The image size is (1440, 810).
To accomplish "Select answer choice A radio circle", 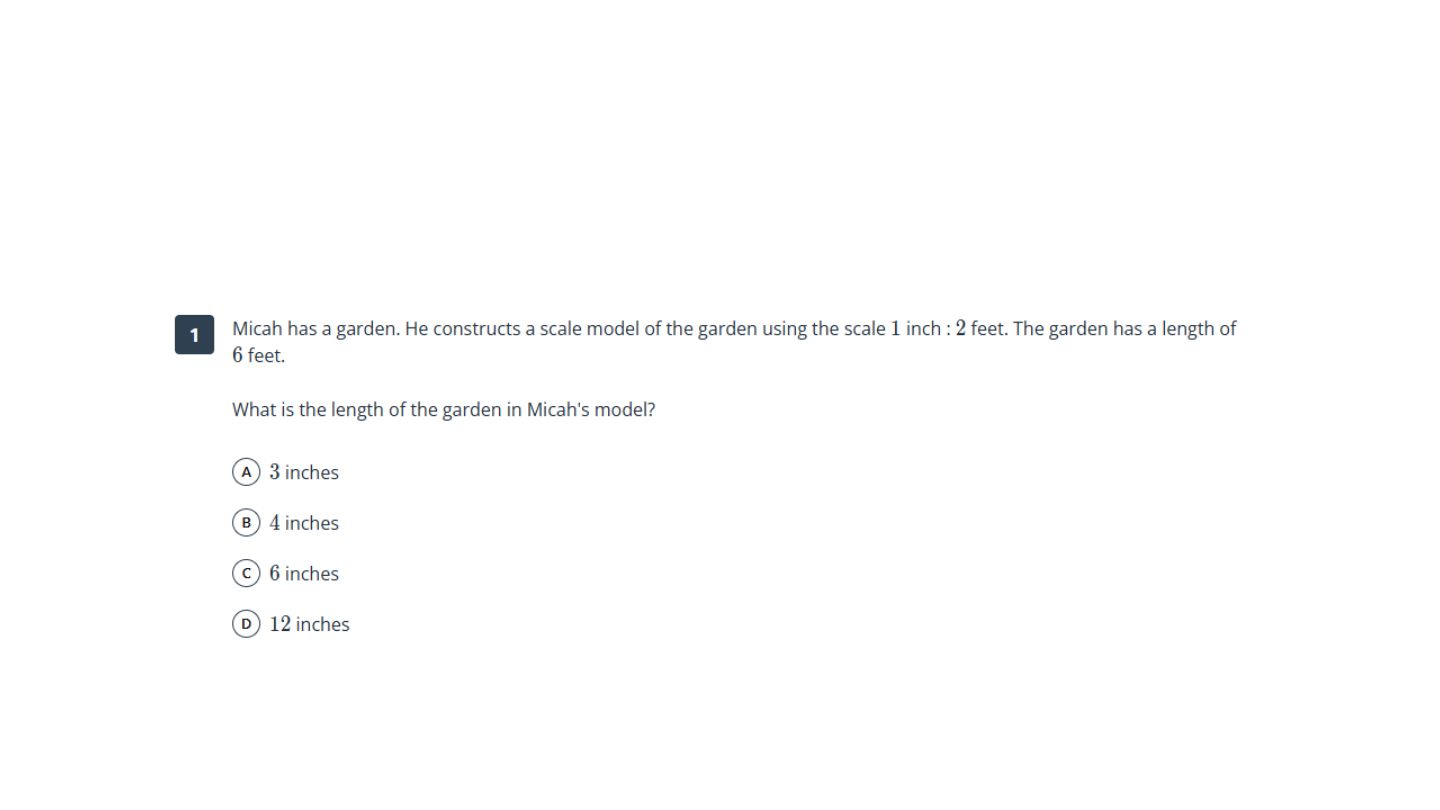I will [246, 472].
